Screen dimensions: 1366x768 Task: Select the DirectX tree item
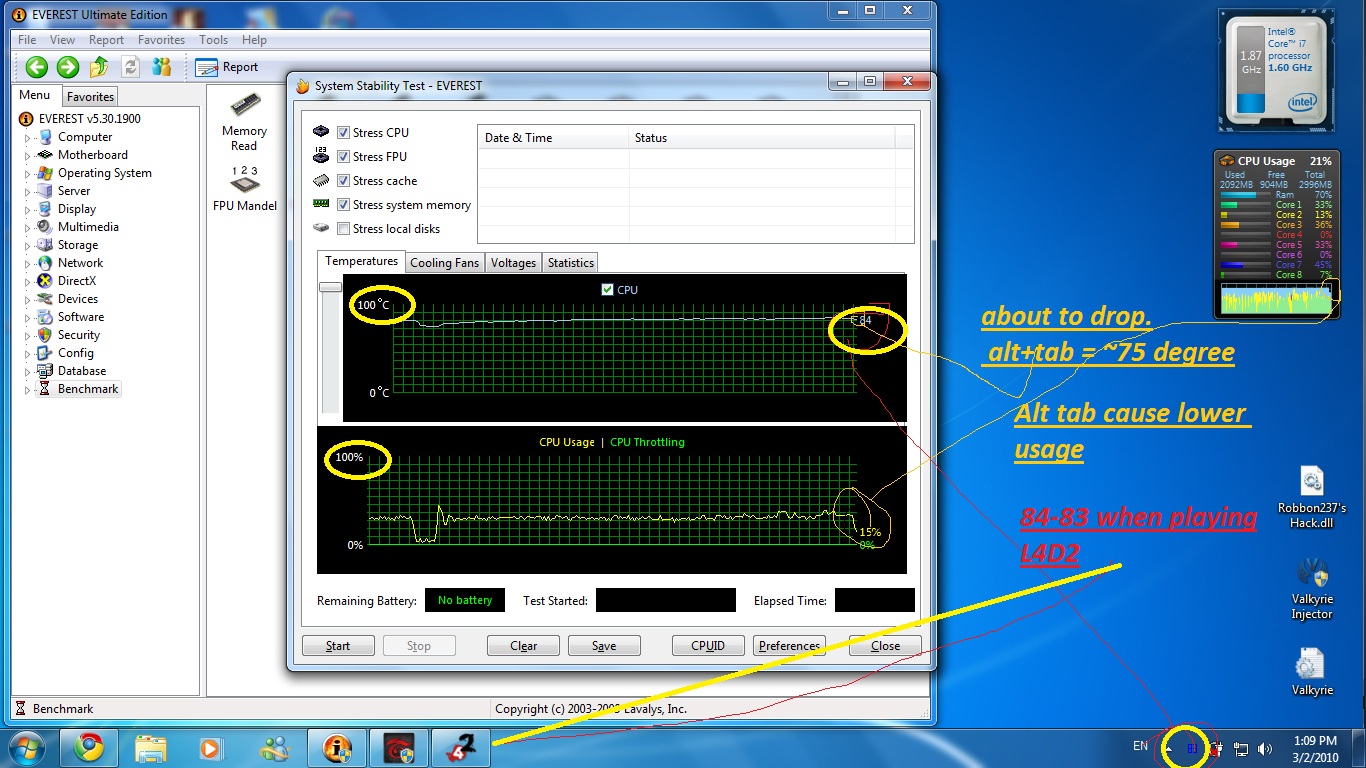pos(77,281)
